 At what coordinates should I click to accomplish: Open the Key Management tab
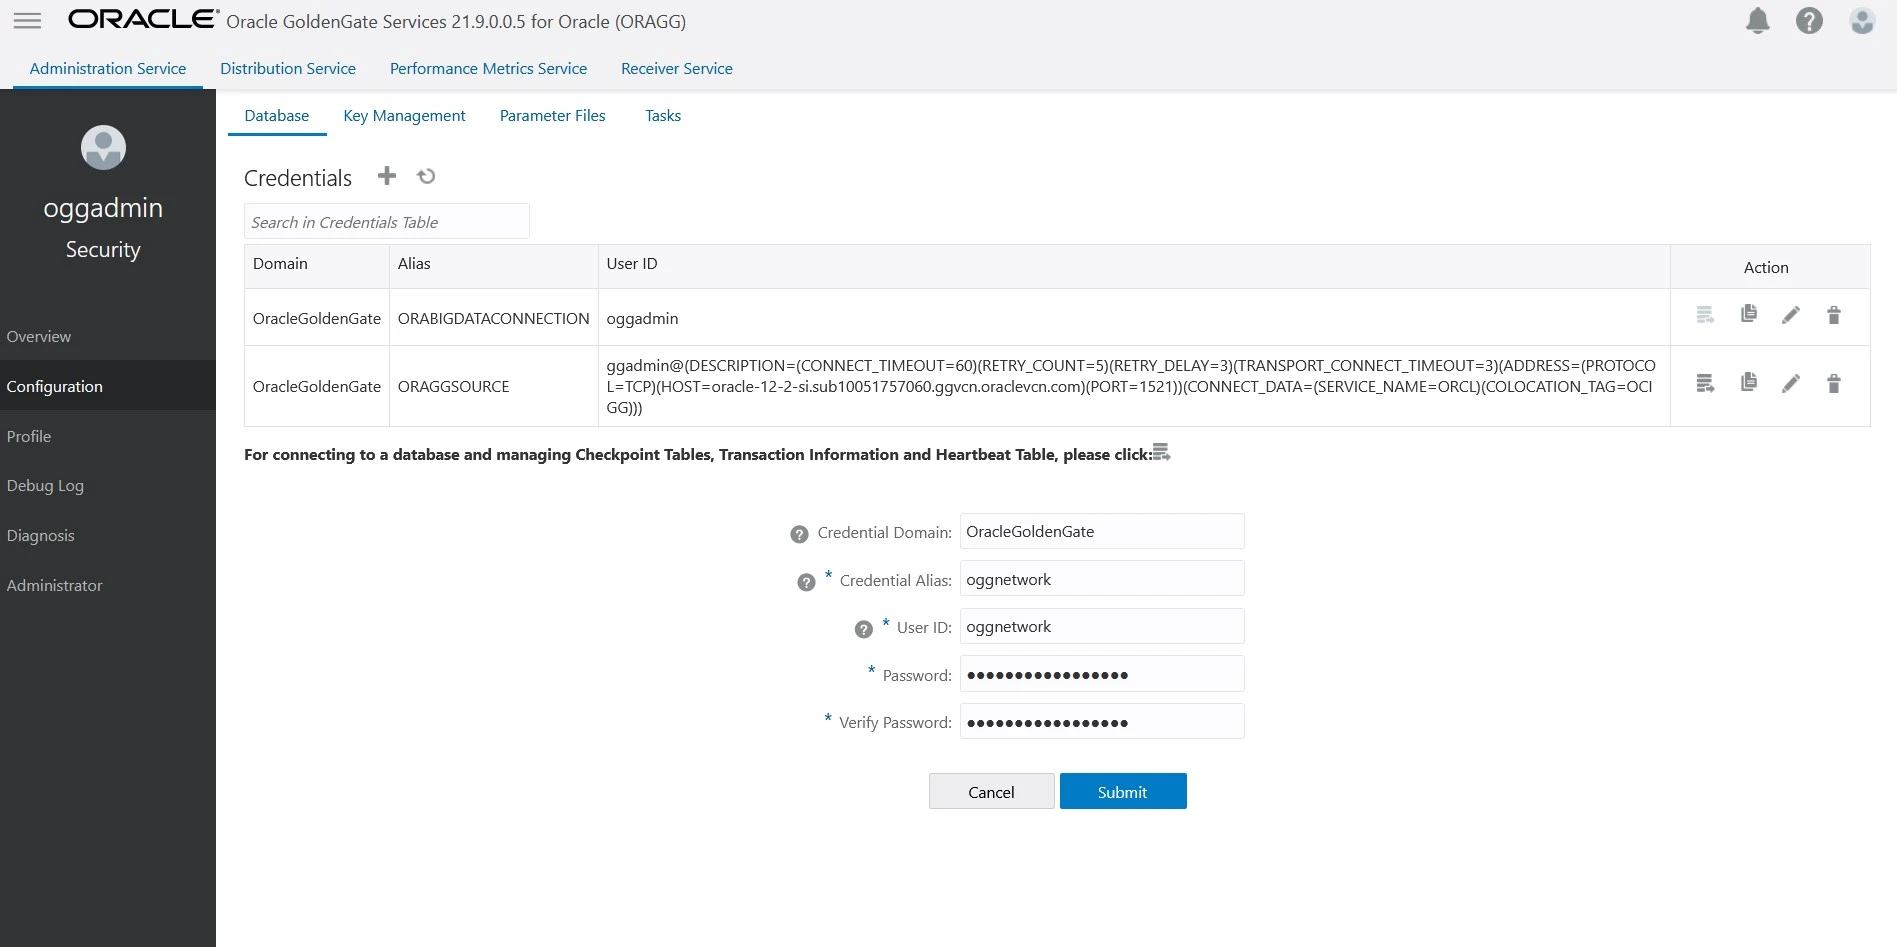click(404, 116)
